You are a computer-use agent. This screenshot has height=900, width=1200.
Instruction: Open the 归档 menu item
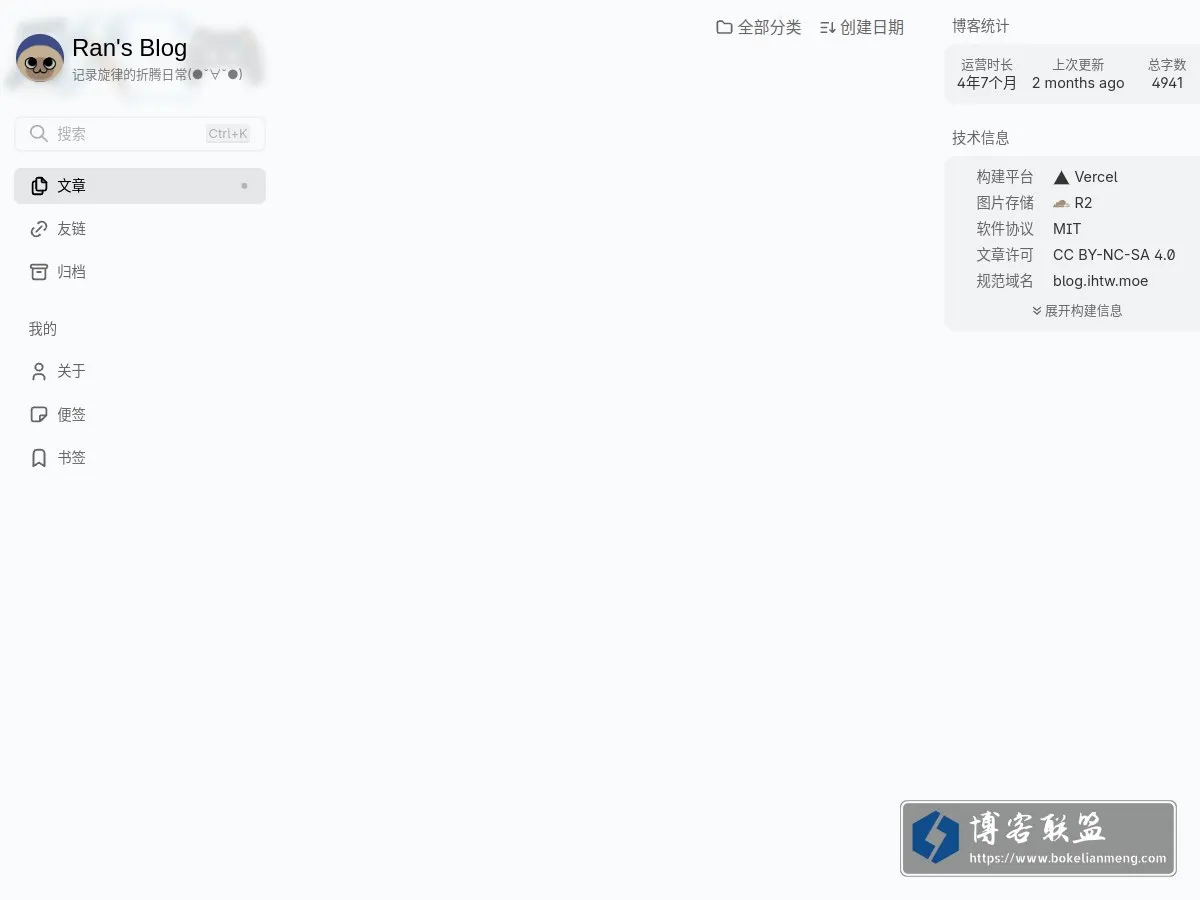140,272
